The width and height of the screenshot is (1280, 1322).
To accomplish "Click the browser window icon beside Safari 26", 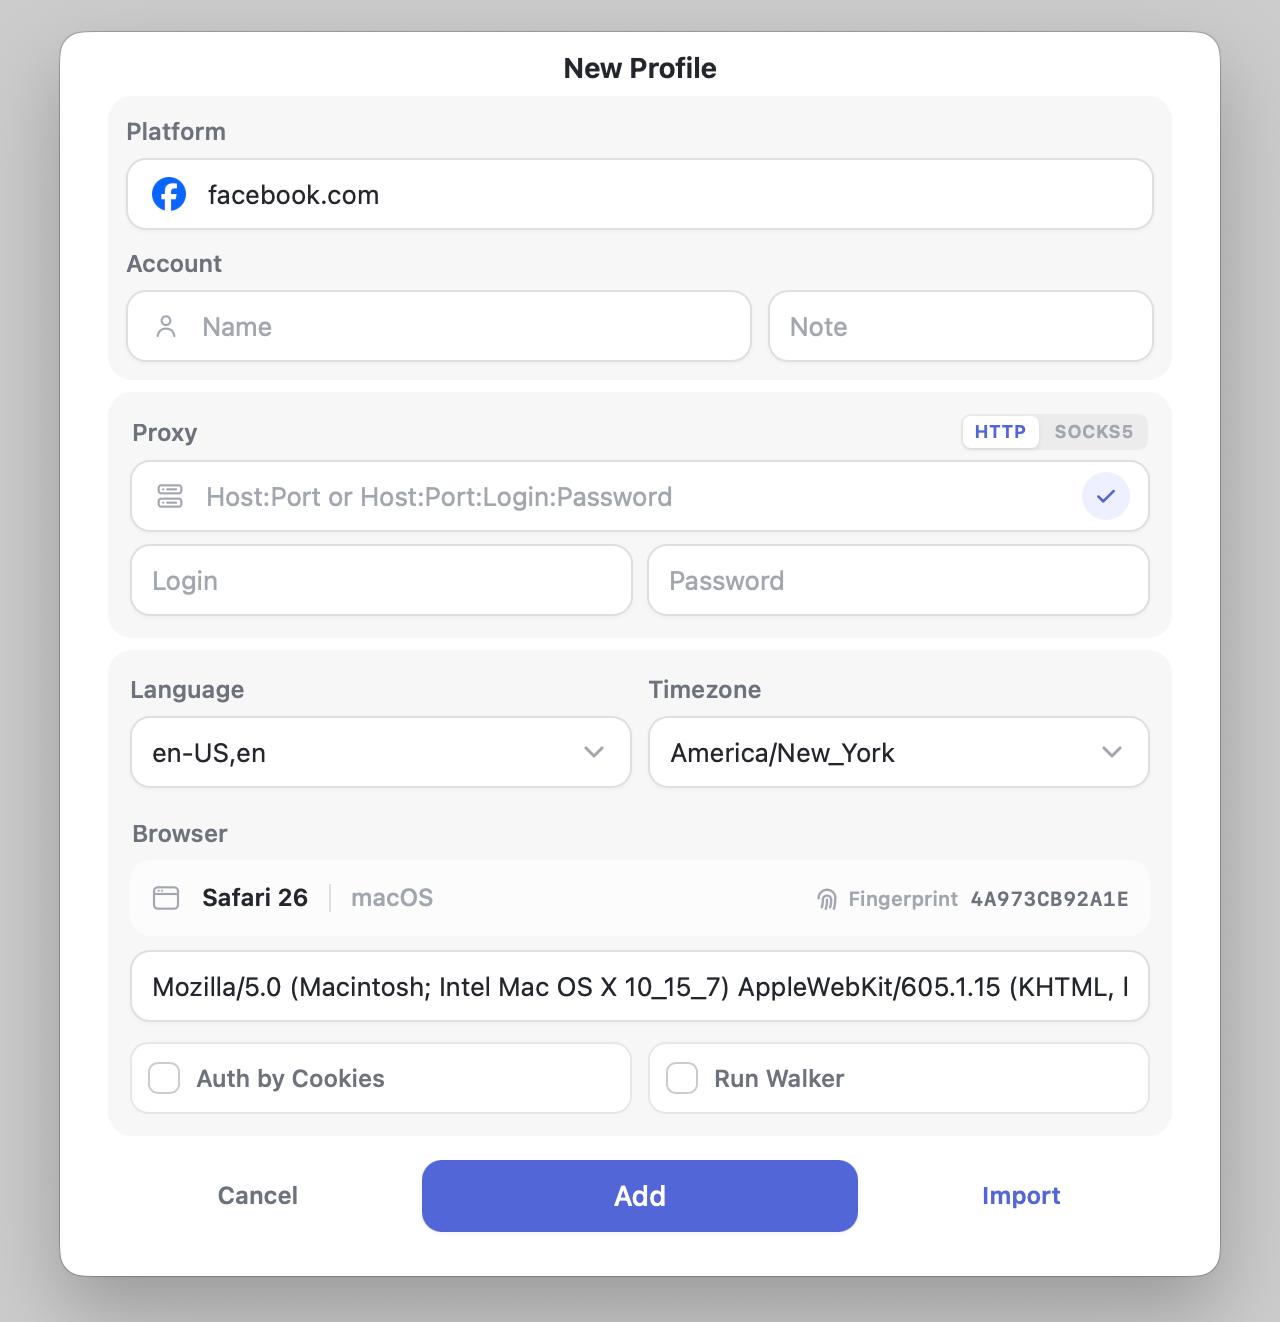I will (x=166, y=898).
